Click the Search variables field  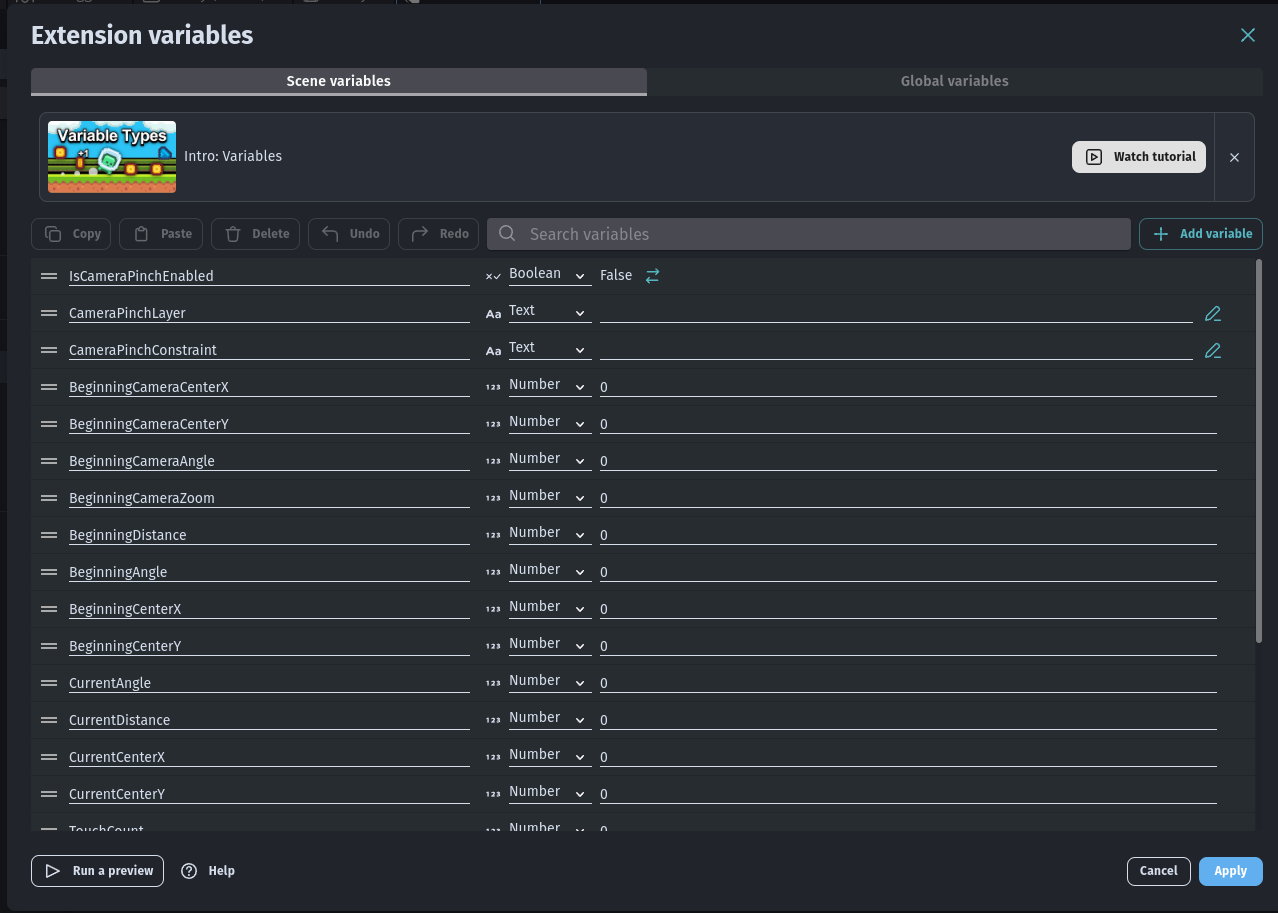click(808, 234)
